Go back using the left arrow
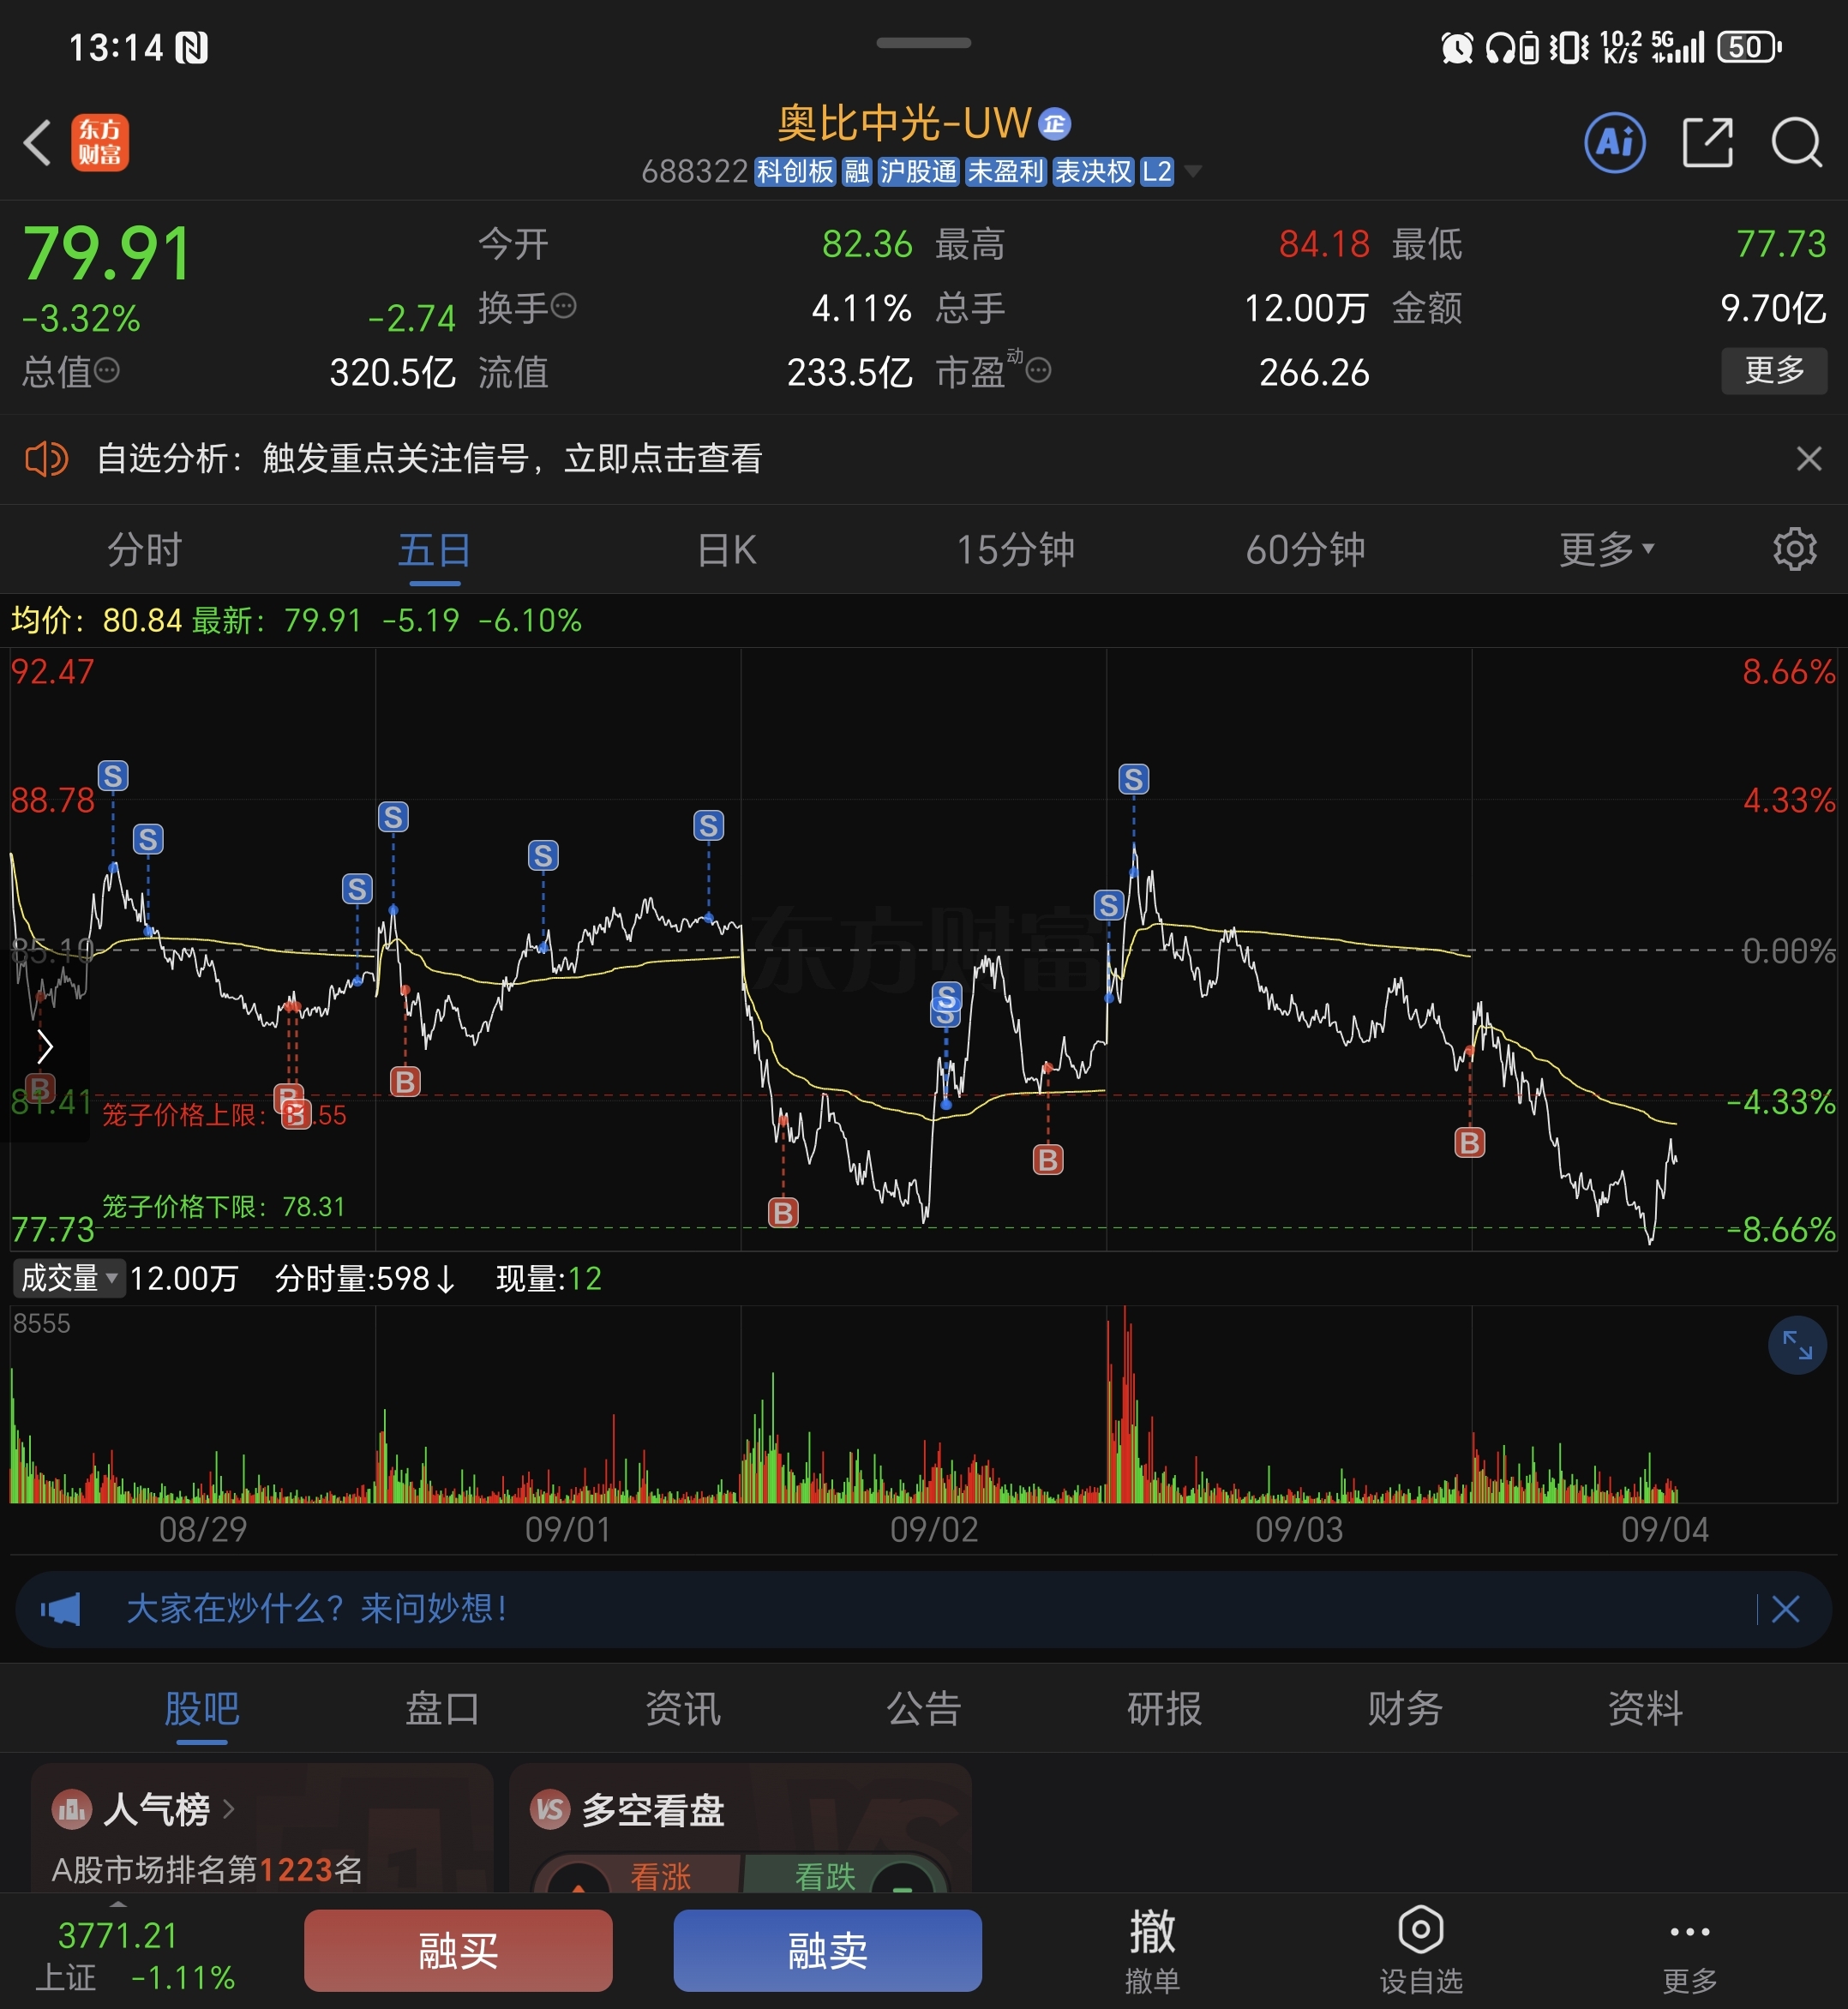The image size is (1848, 2009). point(37,142)
